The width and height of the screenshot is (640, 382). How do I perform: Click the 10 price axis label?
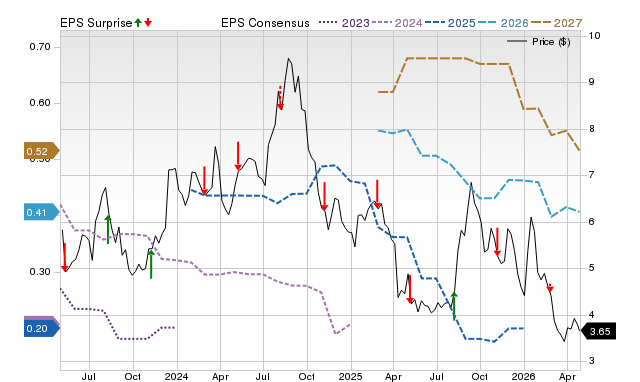coord(594,36)
